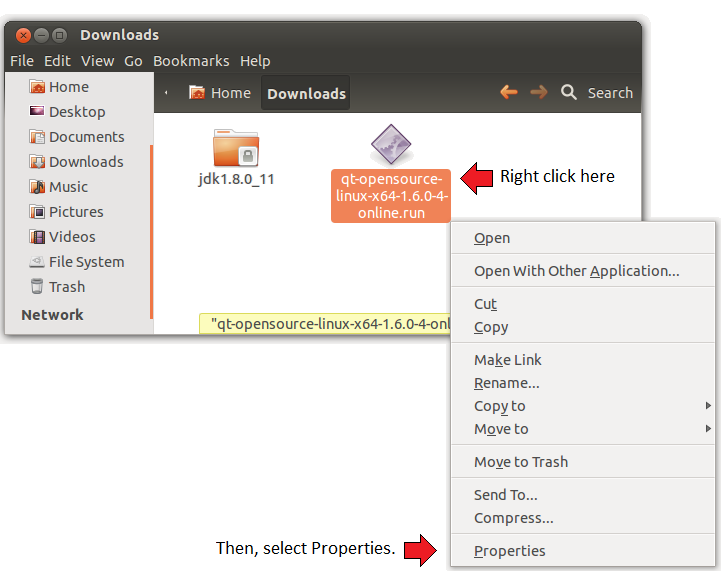Click the Videos label in sidebar
The image size is (721, 571).
(72, 236)
